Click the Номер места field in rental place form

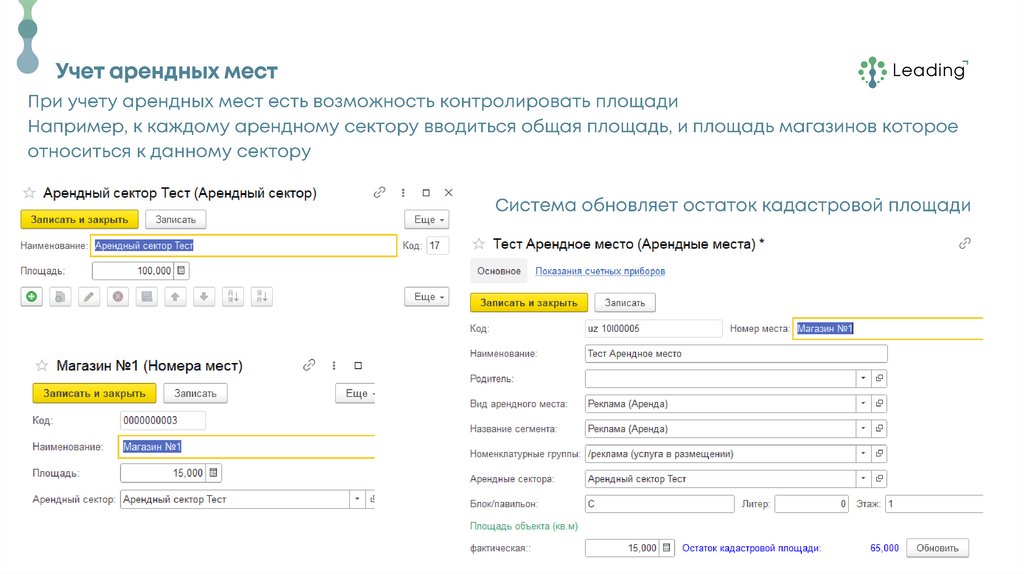coord(888,328)
